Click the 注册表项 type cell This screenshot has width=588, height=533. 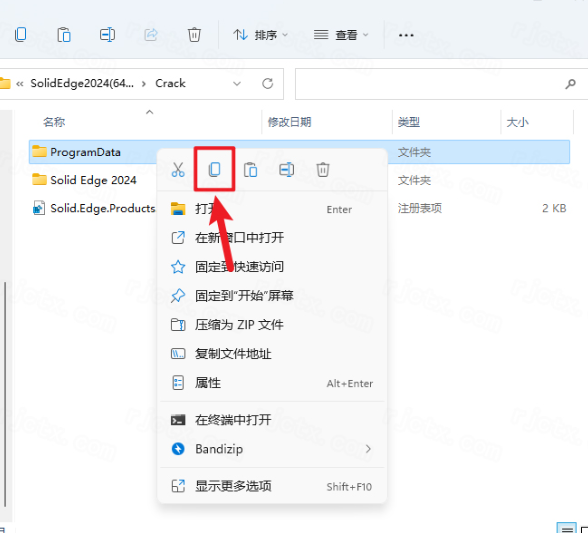(420, 208)
